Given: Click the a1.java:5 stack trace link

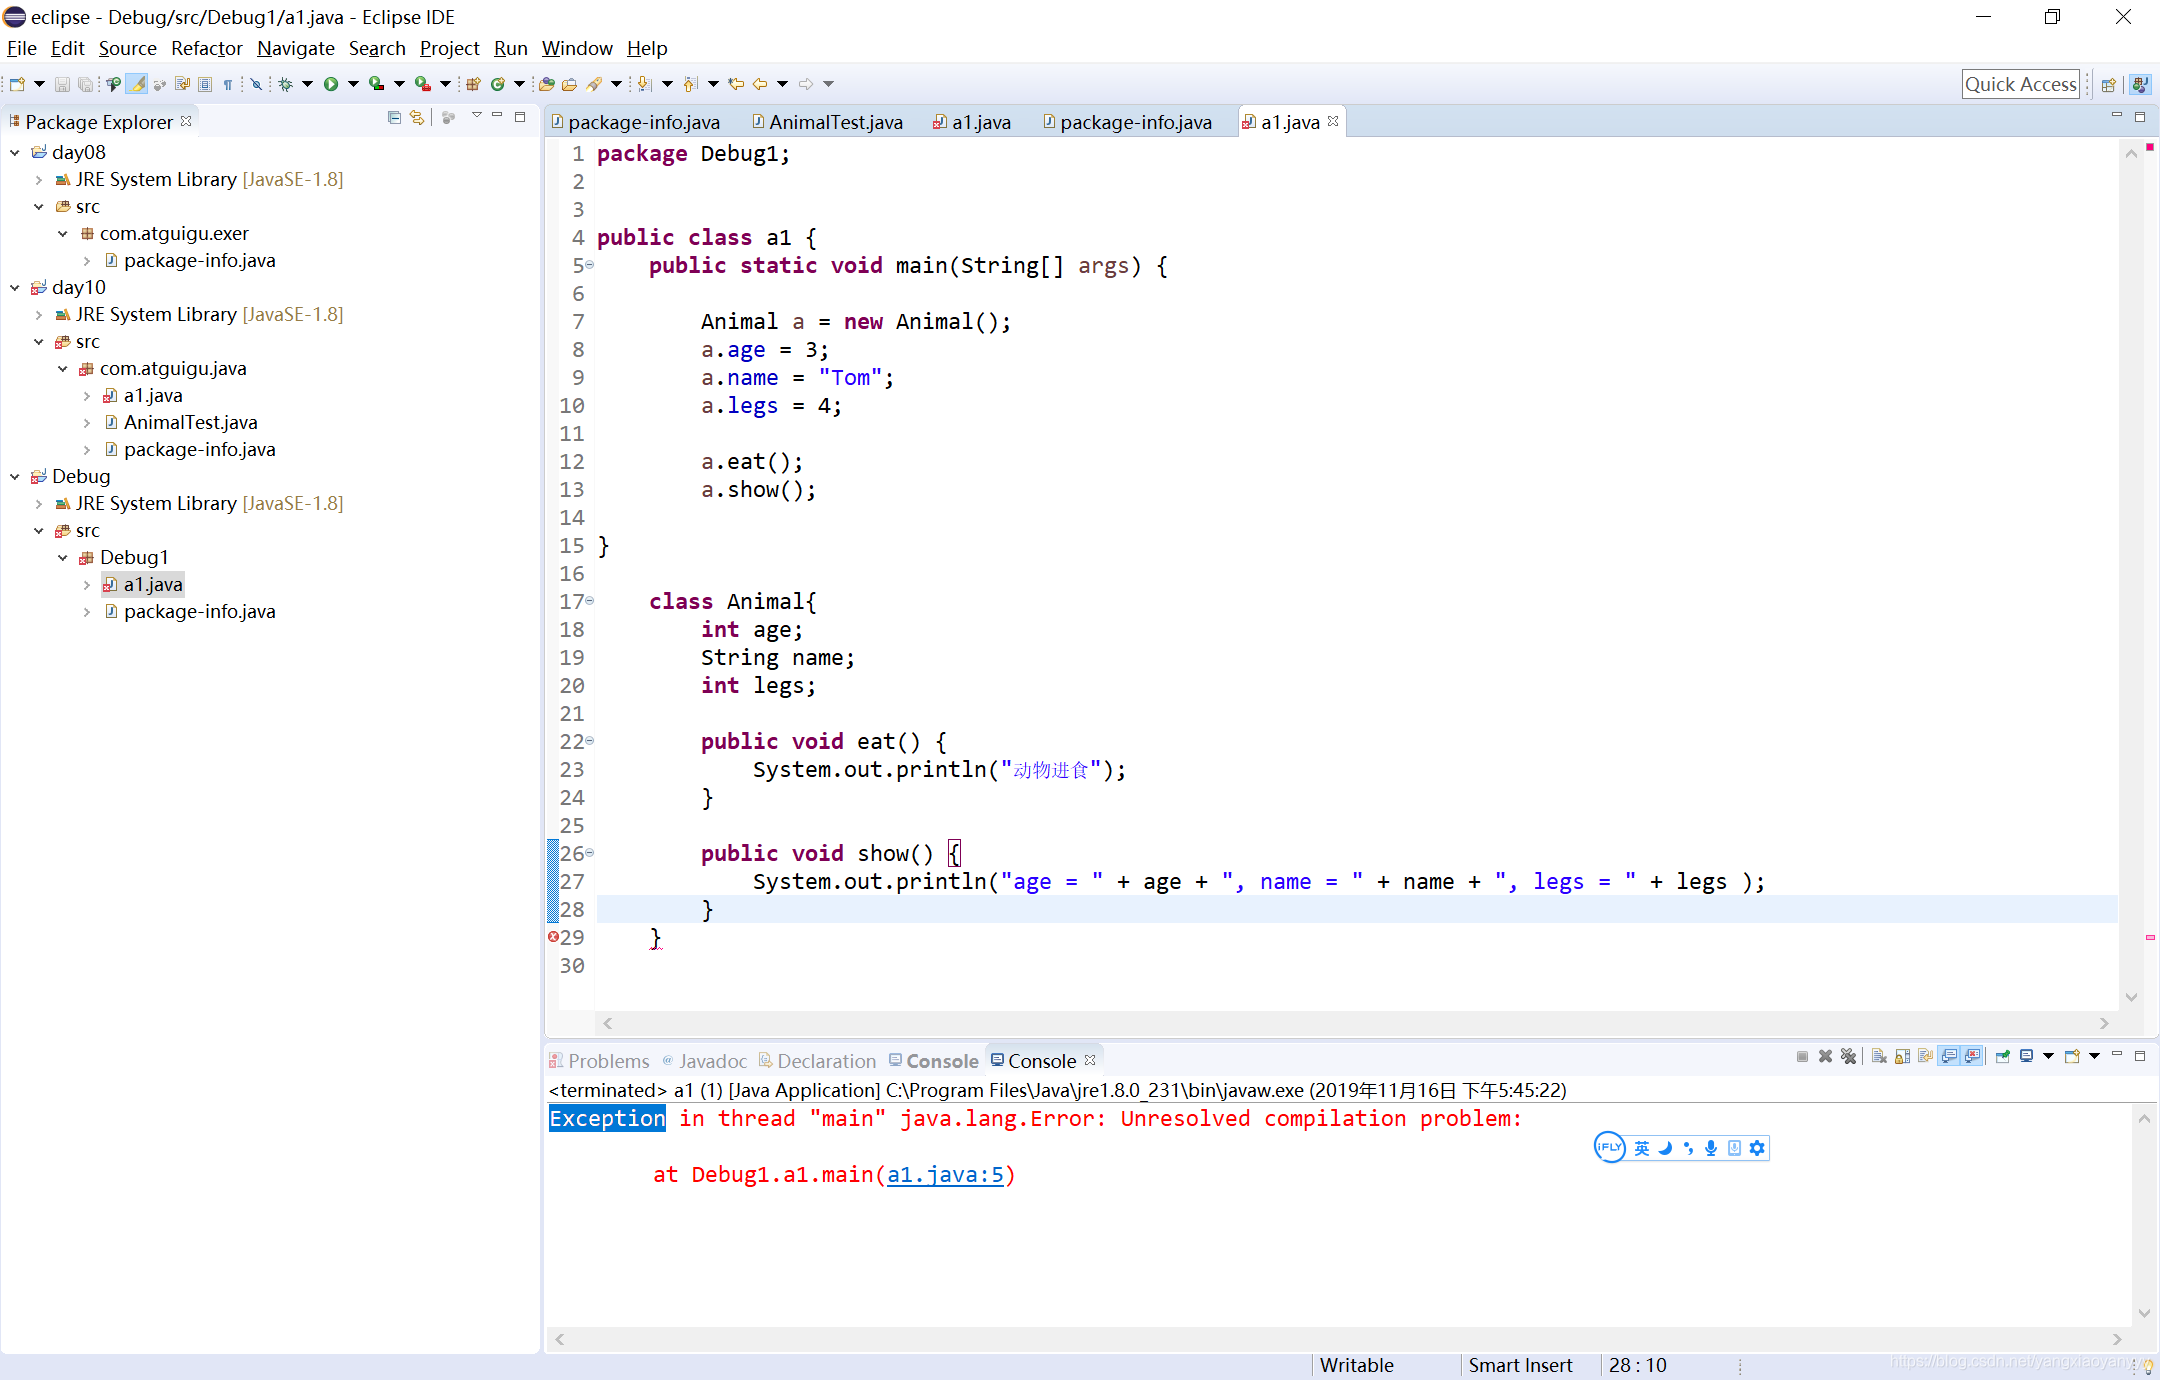Looking at the screenshot, I should click(945, 1175).
